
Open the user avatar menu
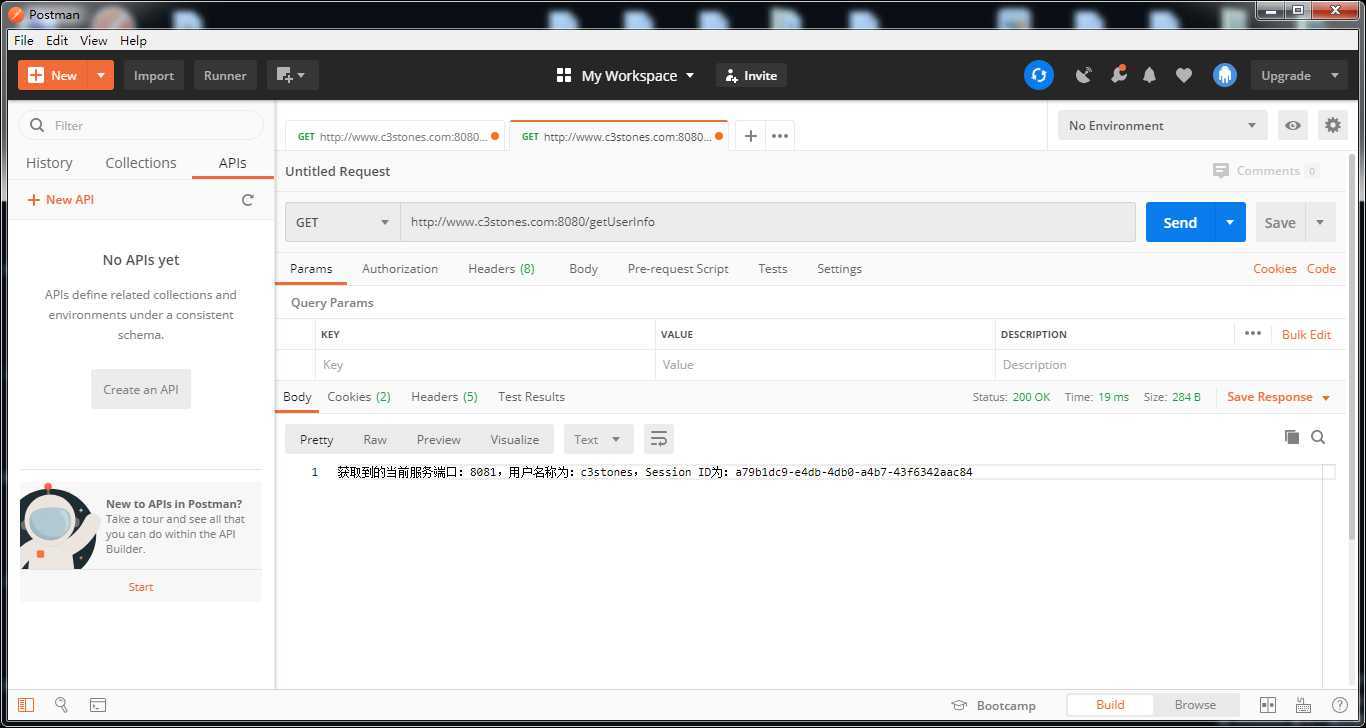[1225, 75]
